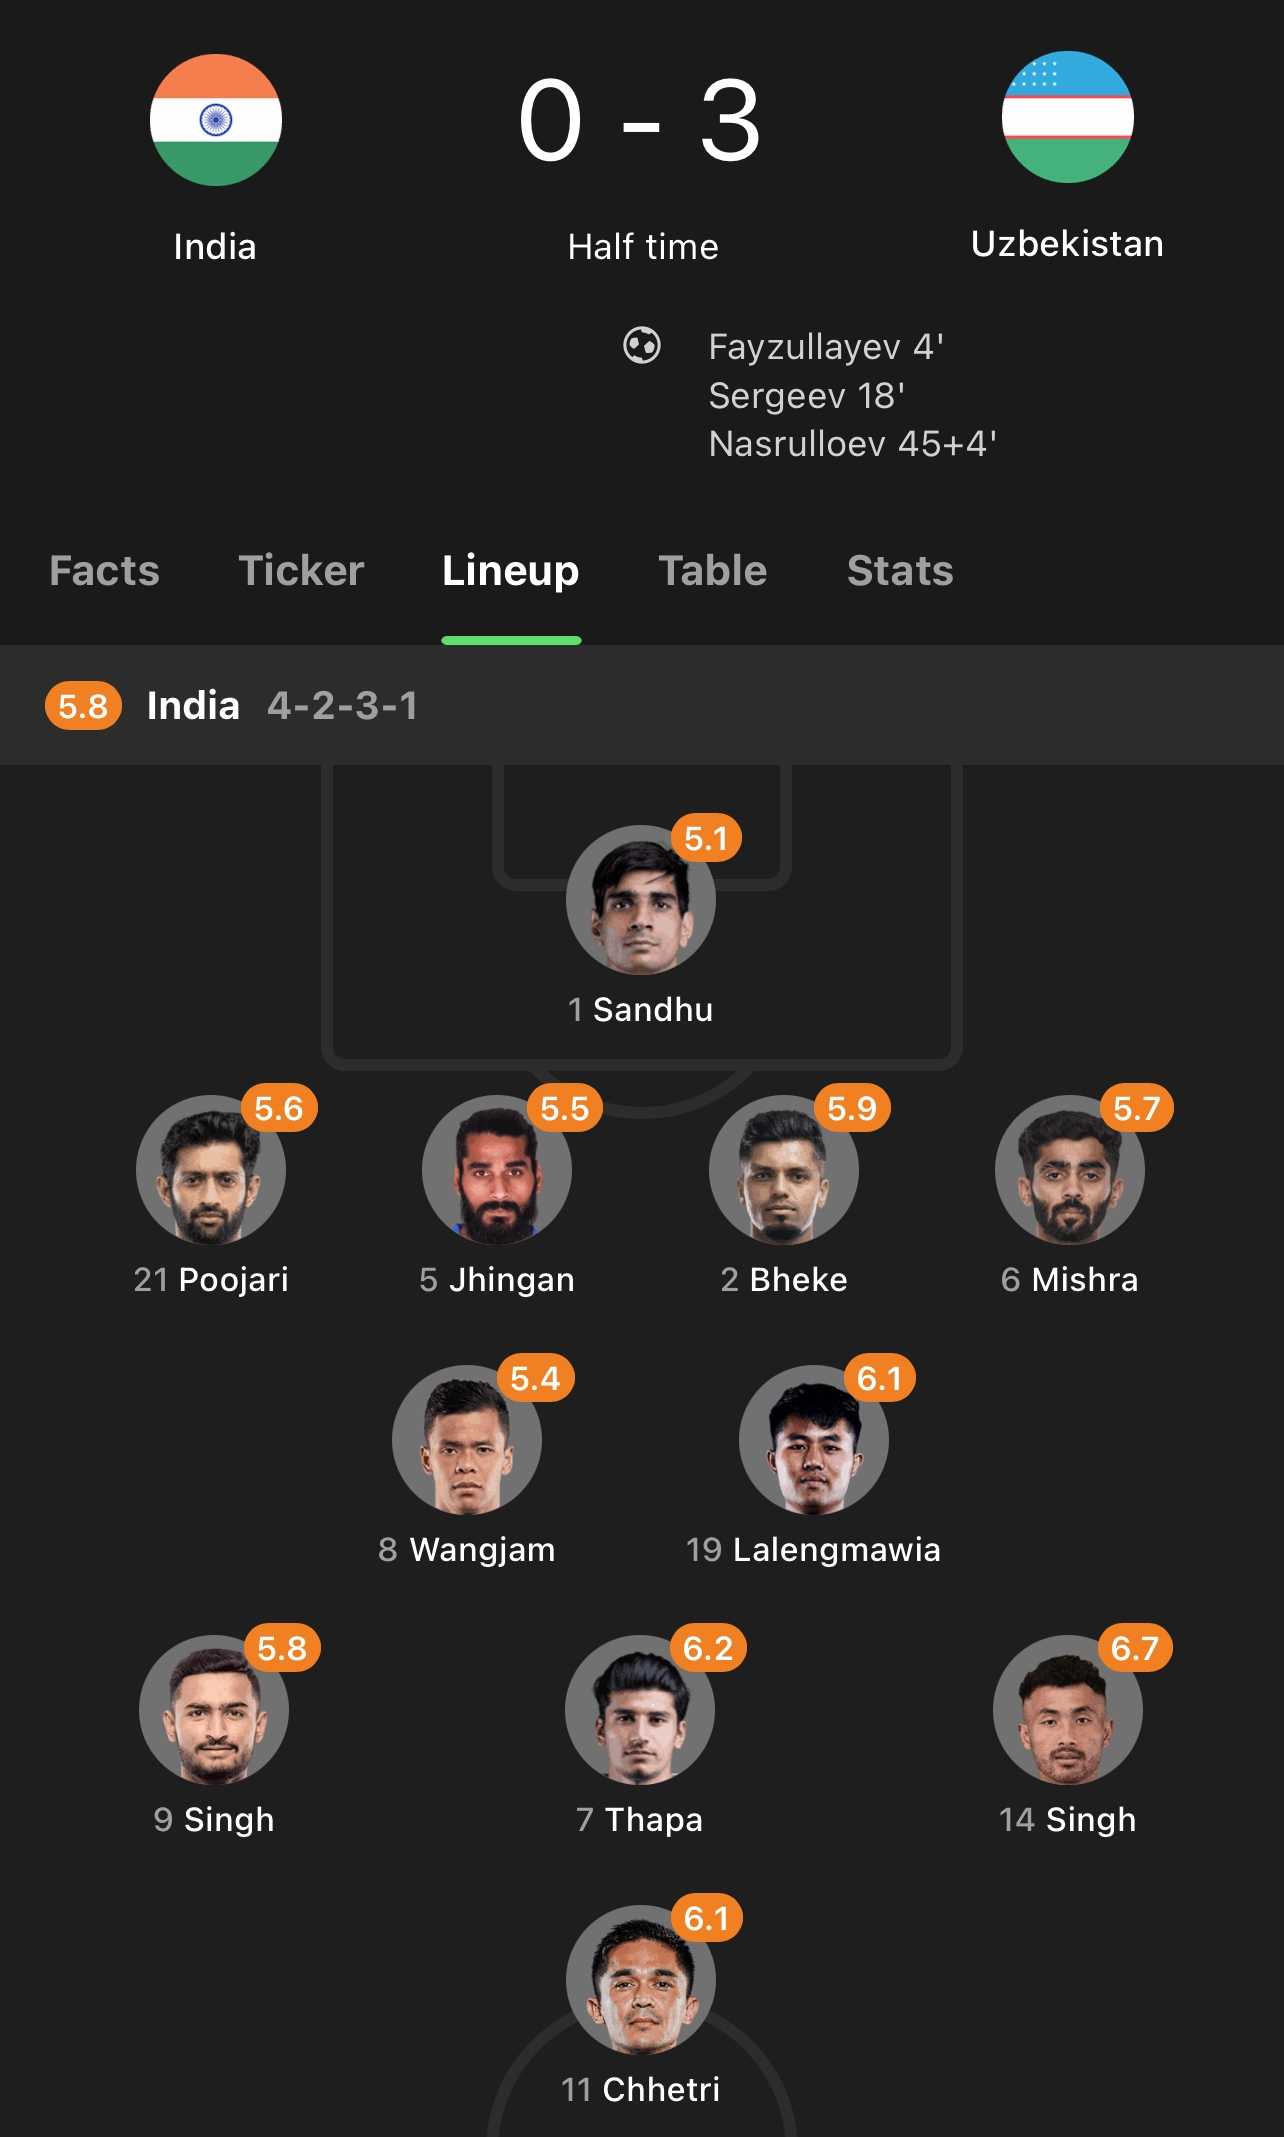Select the Lineup tab

pos(511,571)
